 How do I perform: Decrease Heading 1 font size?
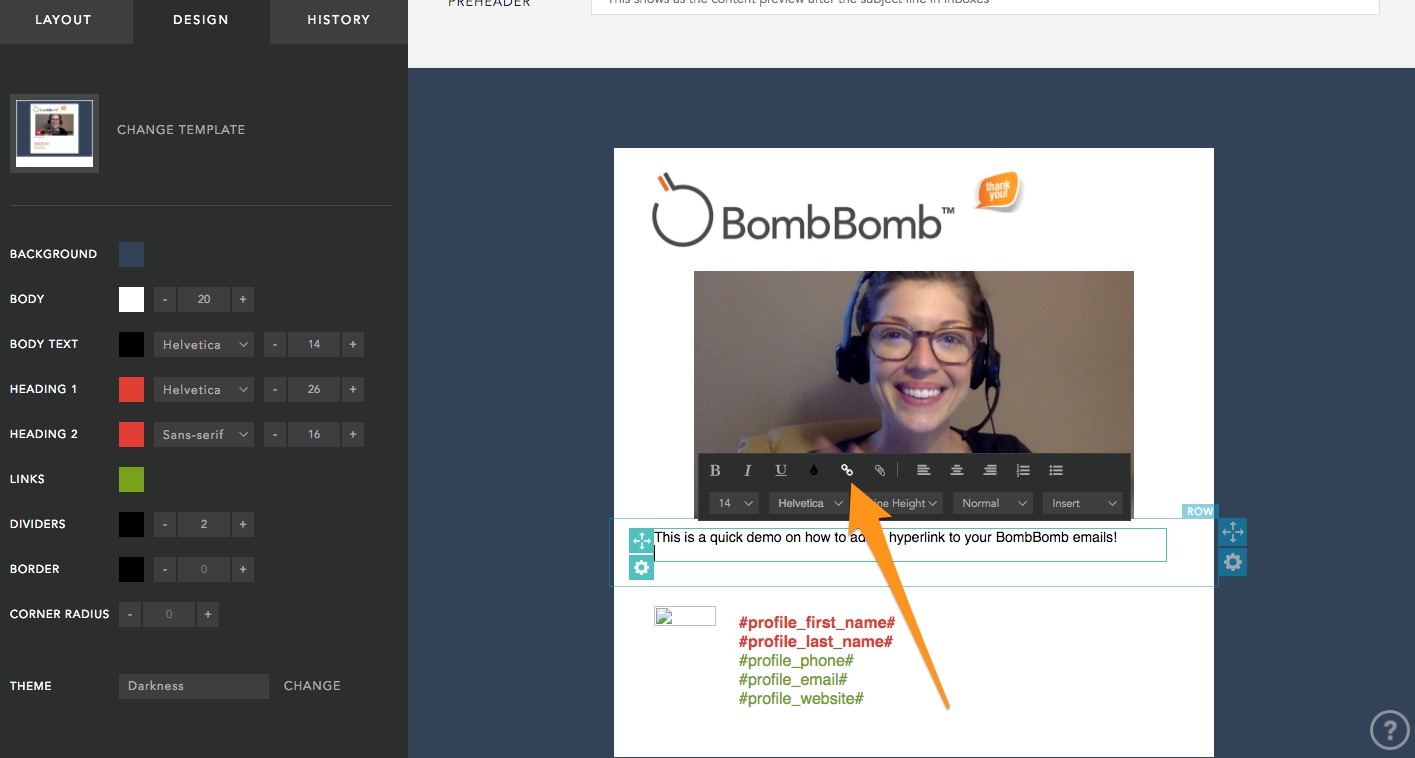click(275, 389)
